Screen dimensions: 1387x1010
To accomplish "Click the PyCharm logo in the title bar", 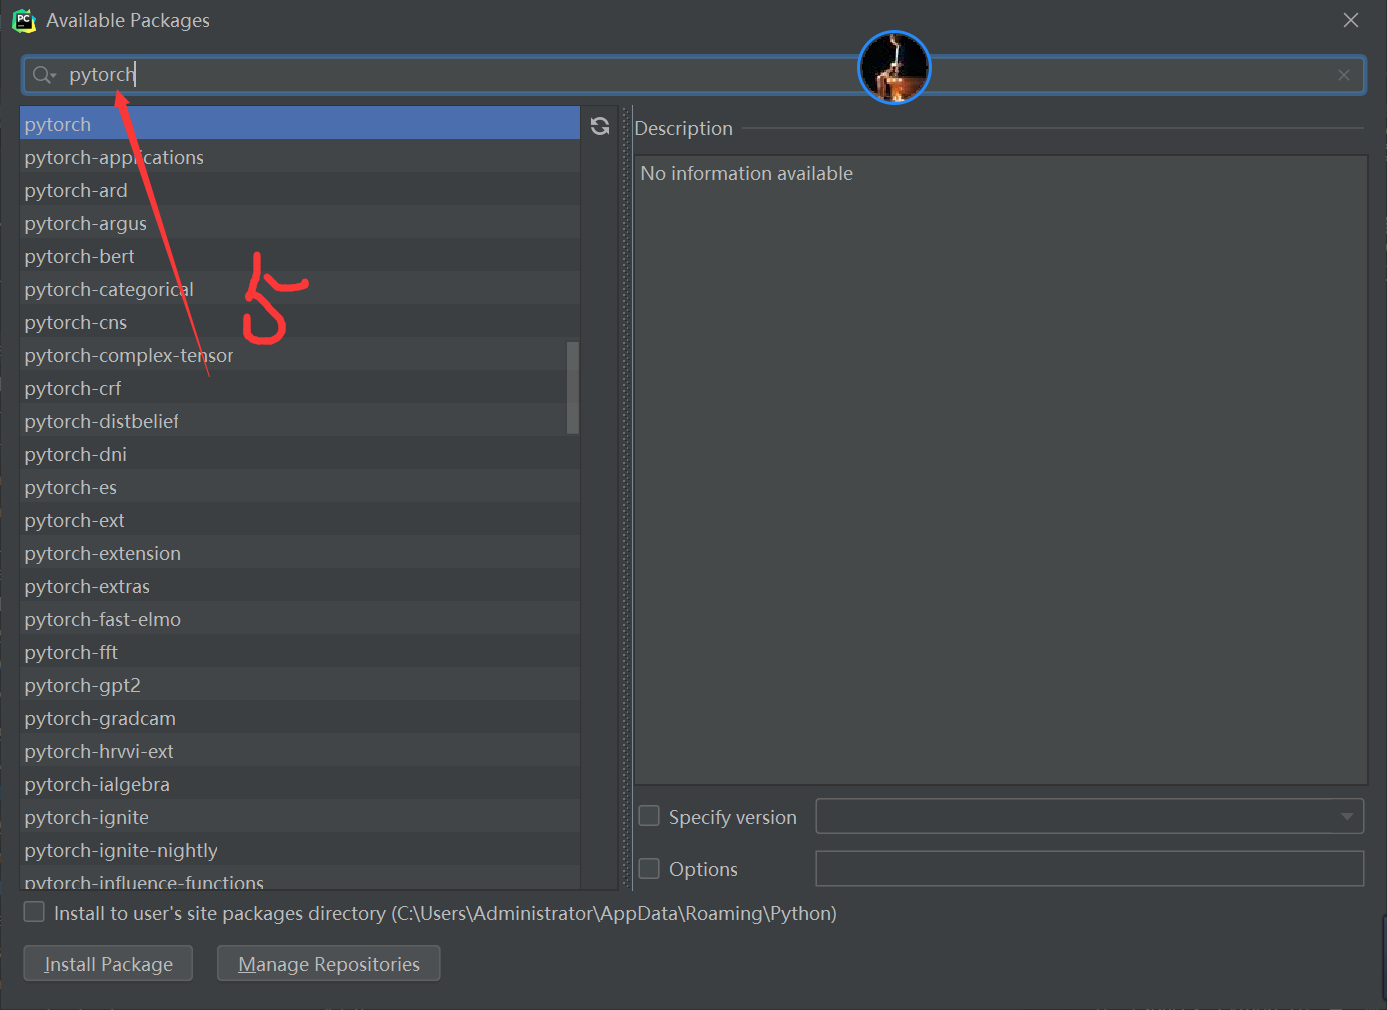I will [24, 20].
